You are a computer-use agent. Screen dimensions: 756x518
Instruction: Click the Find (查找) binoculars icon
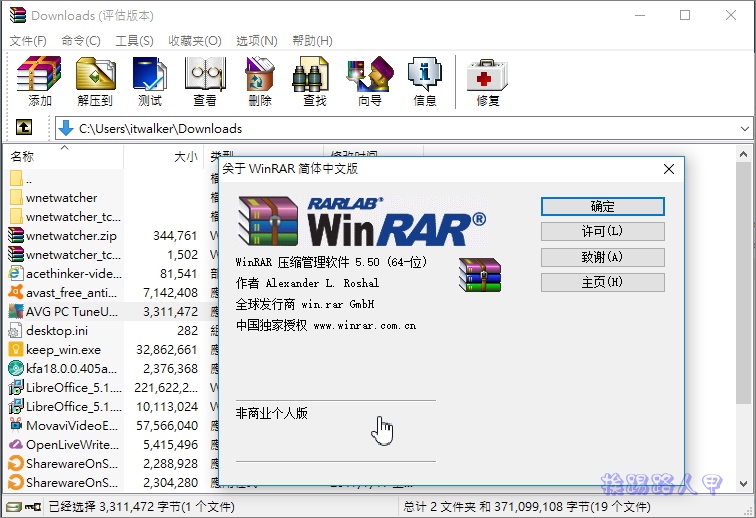pyautogui.click(x=310, y=74)
